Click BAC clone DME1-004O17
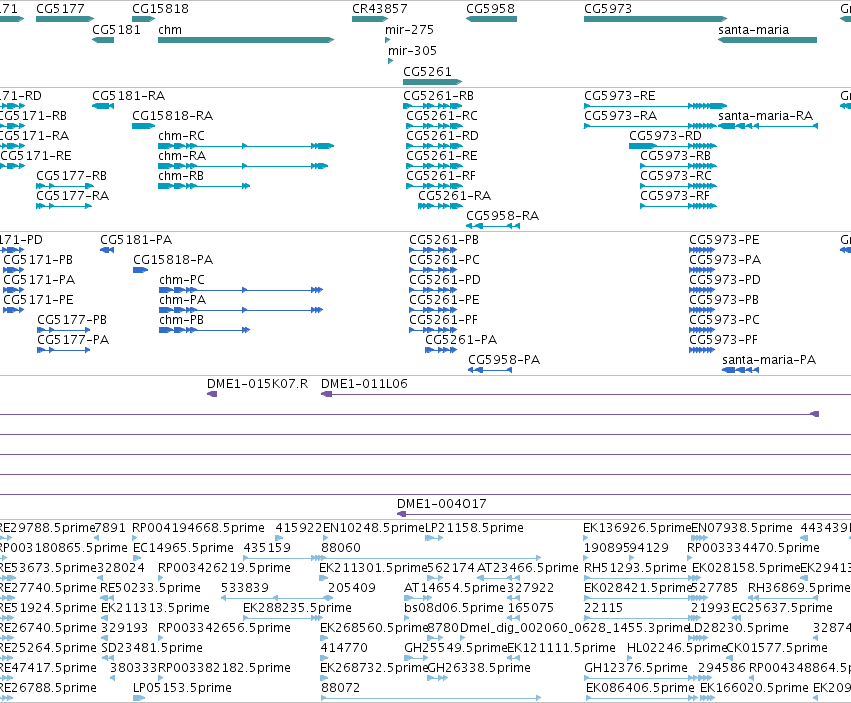This screenshot has width=851, height=703. 624,514
